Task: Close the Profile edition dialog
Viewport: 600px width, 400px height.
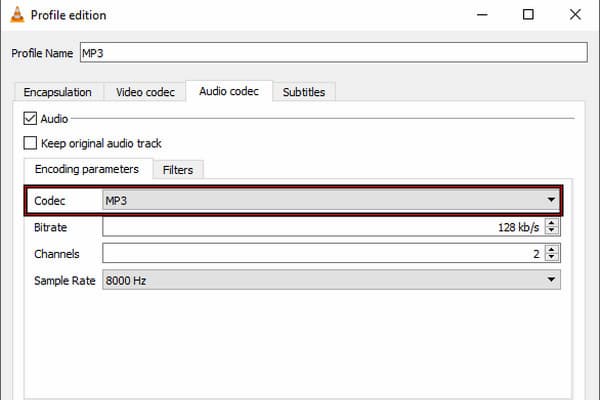Action: pos(575,15)
